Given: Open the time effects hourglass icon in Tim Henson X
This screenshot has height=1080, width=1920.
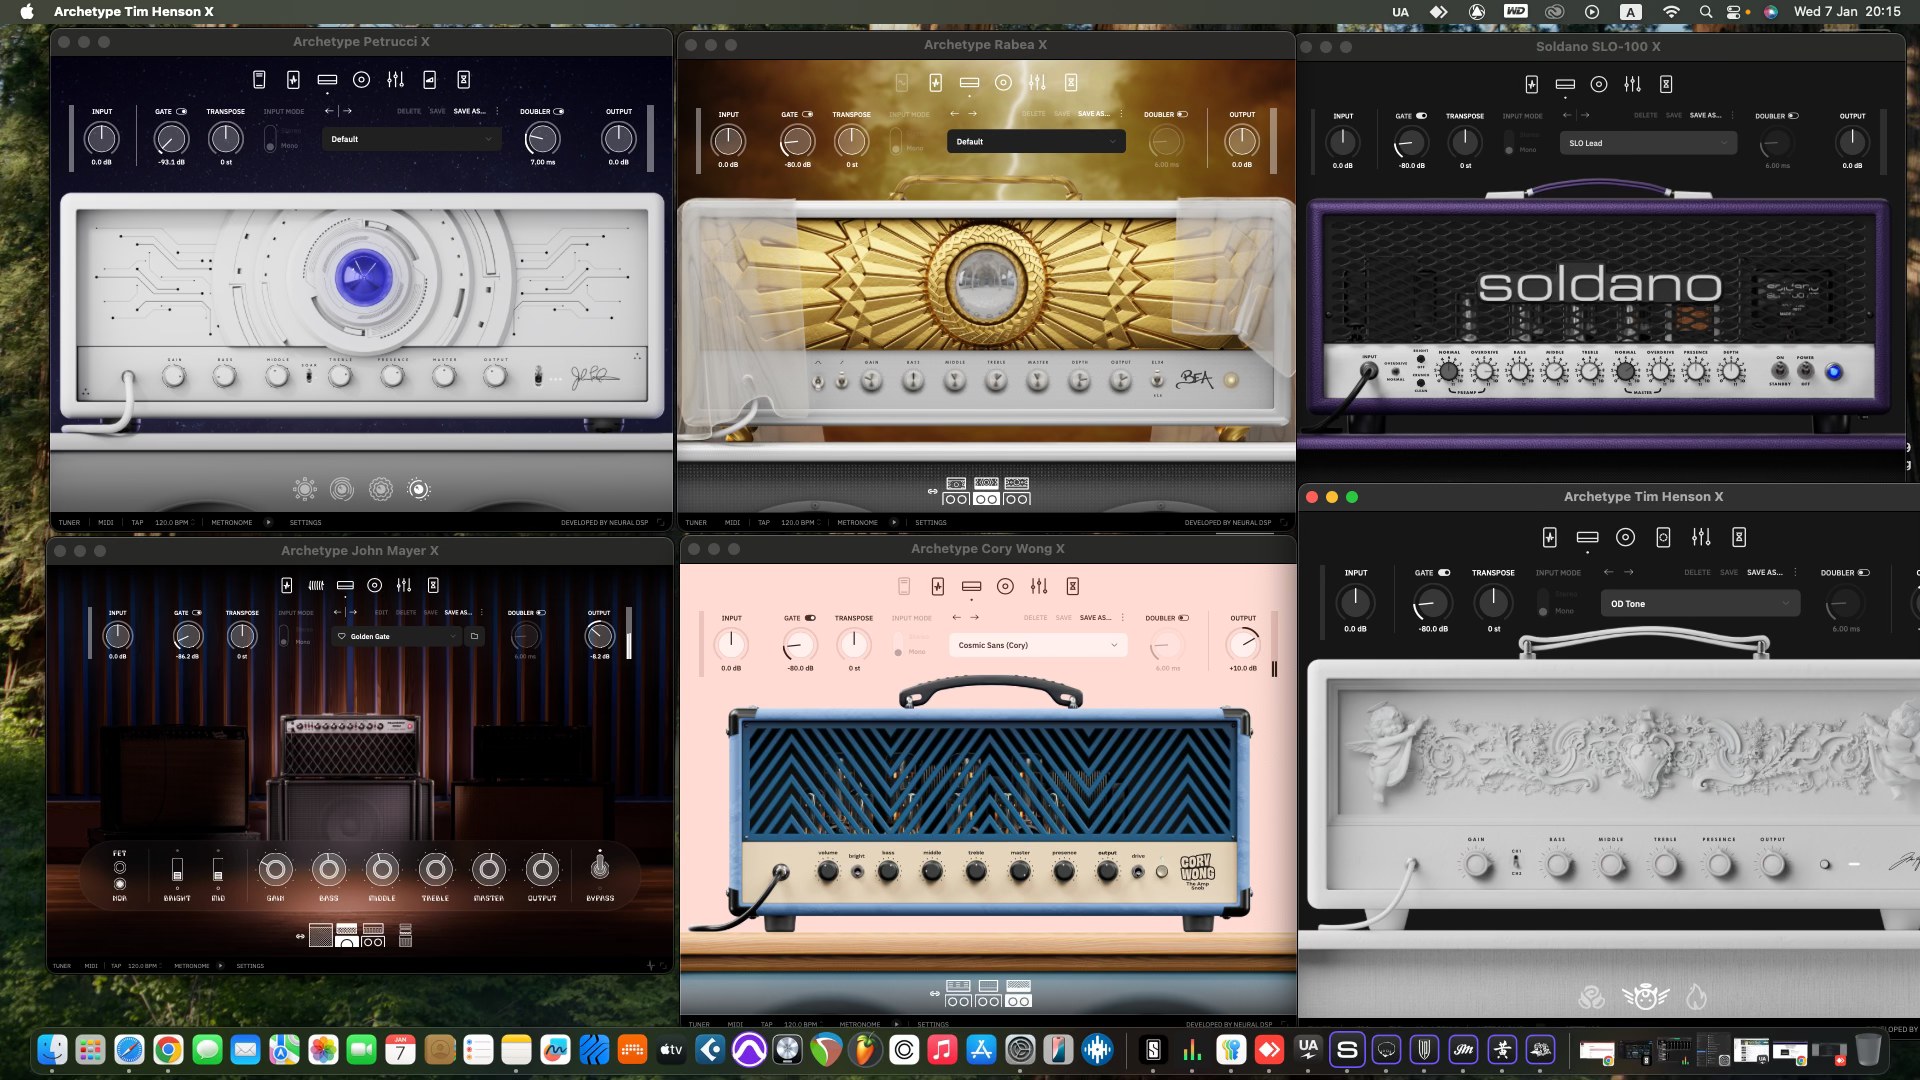Looking at the screenshot, I should point(1739,538).
